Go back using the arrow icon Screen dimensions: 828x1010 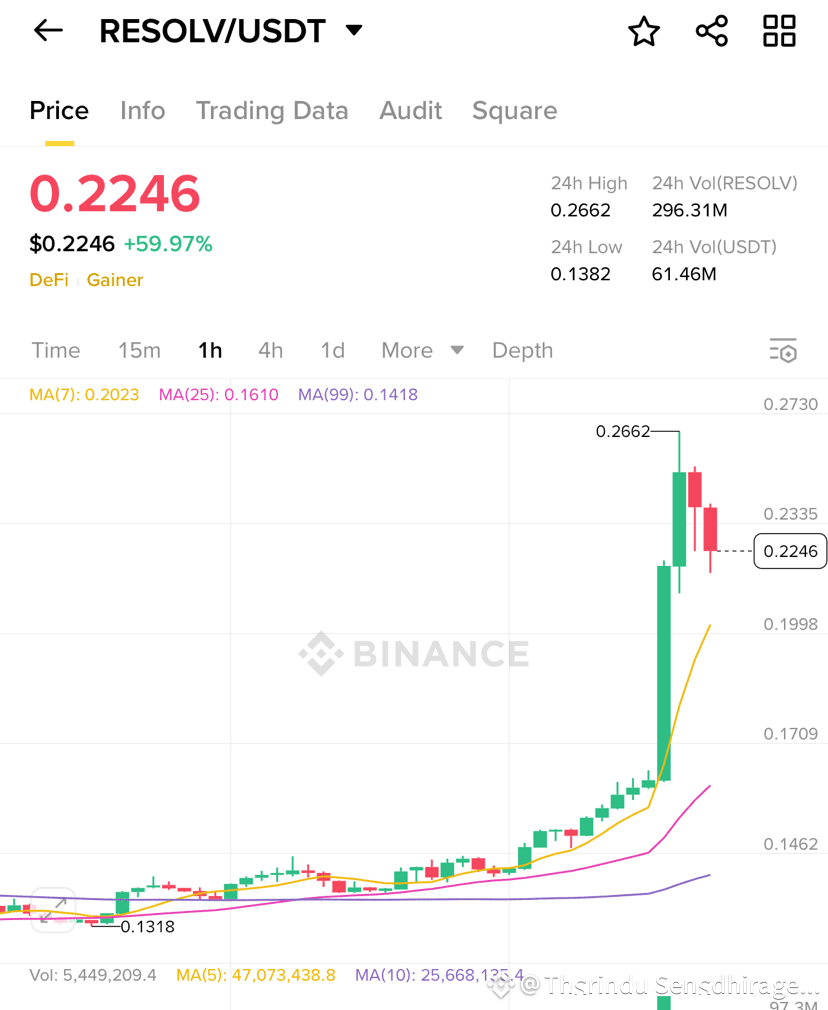48,30
